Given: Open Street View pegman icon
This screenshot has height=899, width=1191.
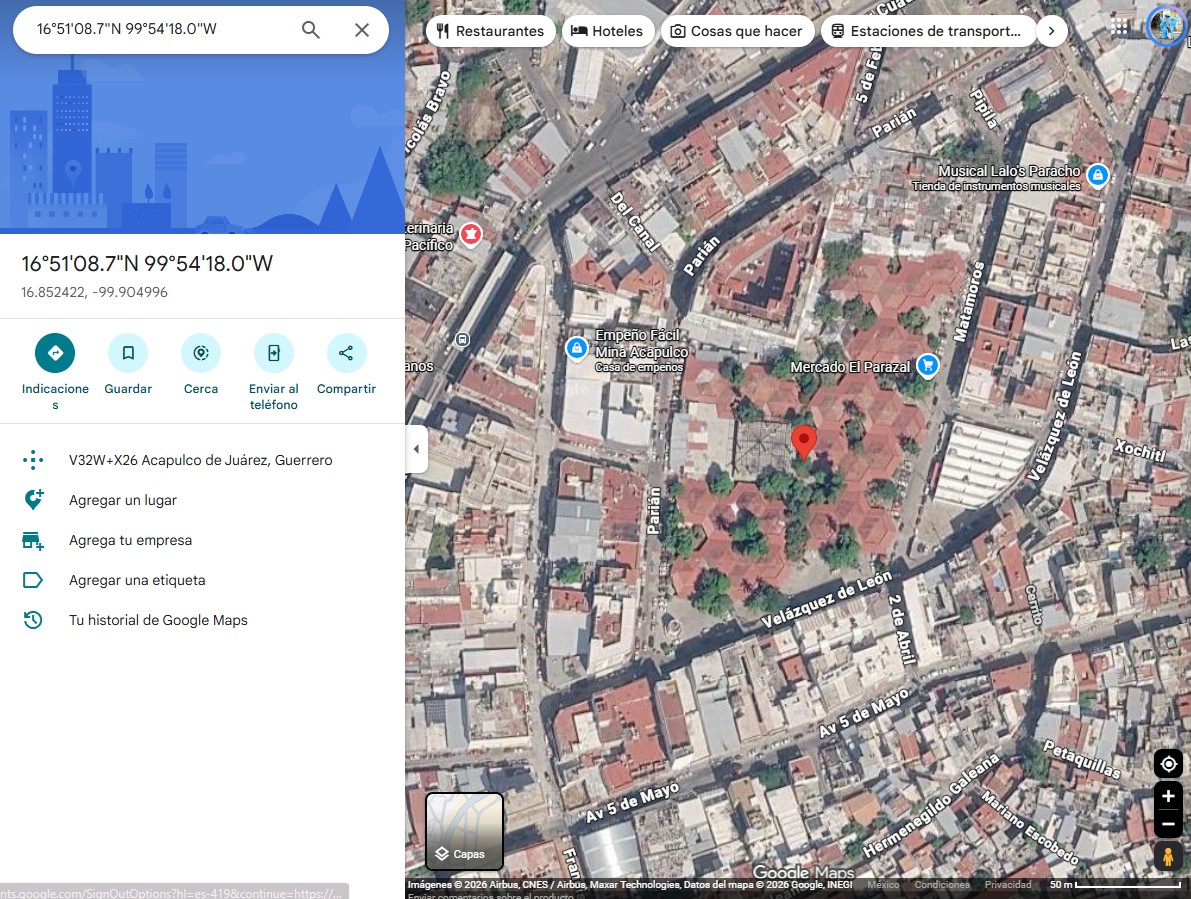Looking at the screenshot, I should coord(1168,856).
